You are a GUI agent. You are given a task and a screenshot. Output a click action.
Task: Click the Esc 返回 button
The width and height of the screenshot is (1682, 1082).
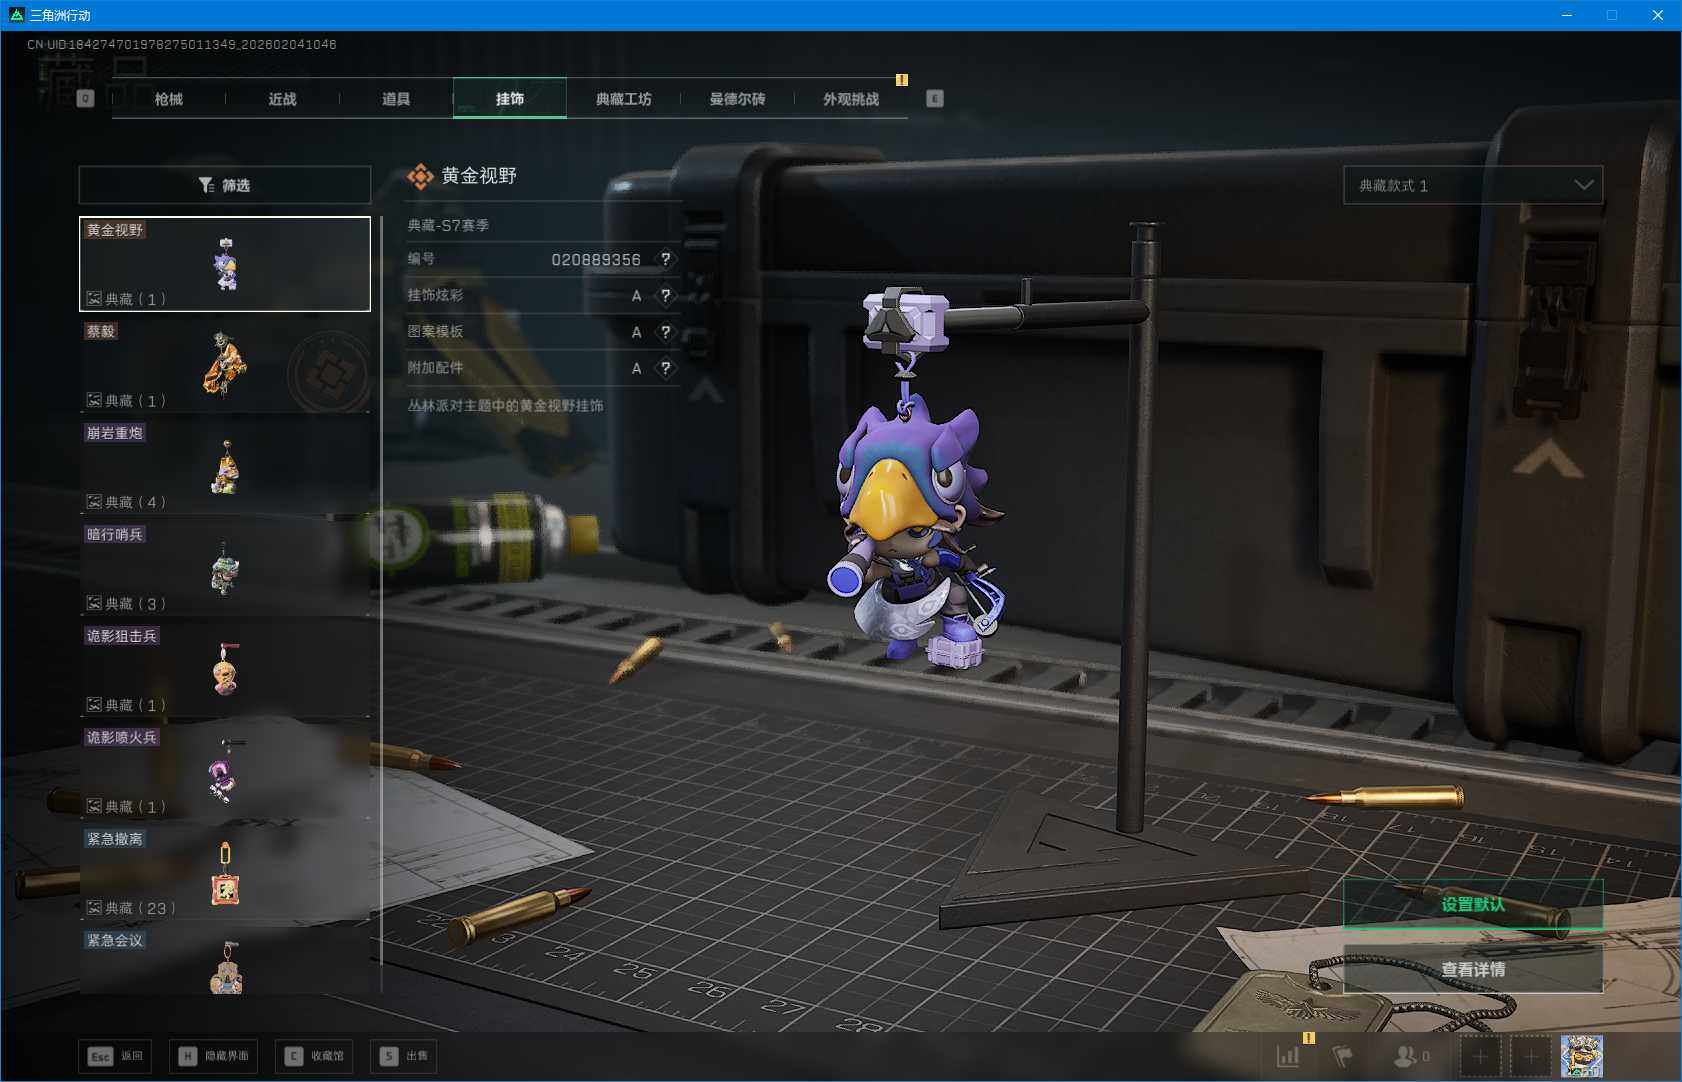pos(115,1056)
